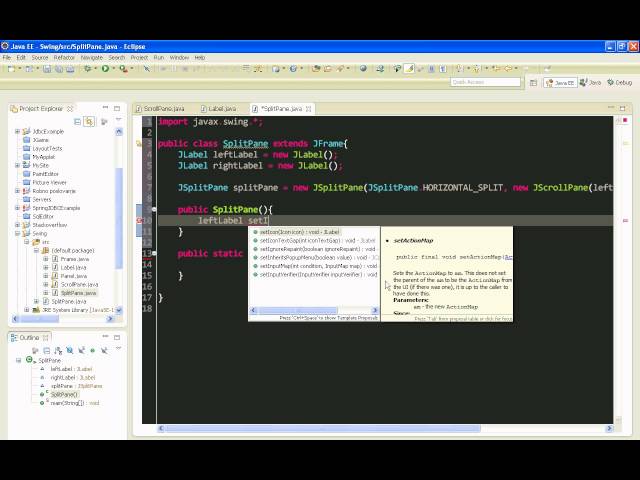Close the SplitPane.java editor tab
The image size is (640, 480).
(309, 109)
